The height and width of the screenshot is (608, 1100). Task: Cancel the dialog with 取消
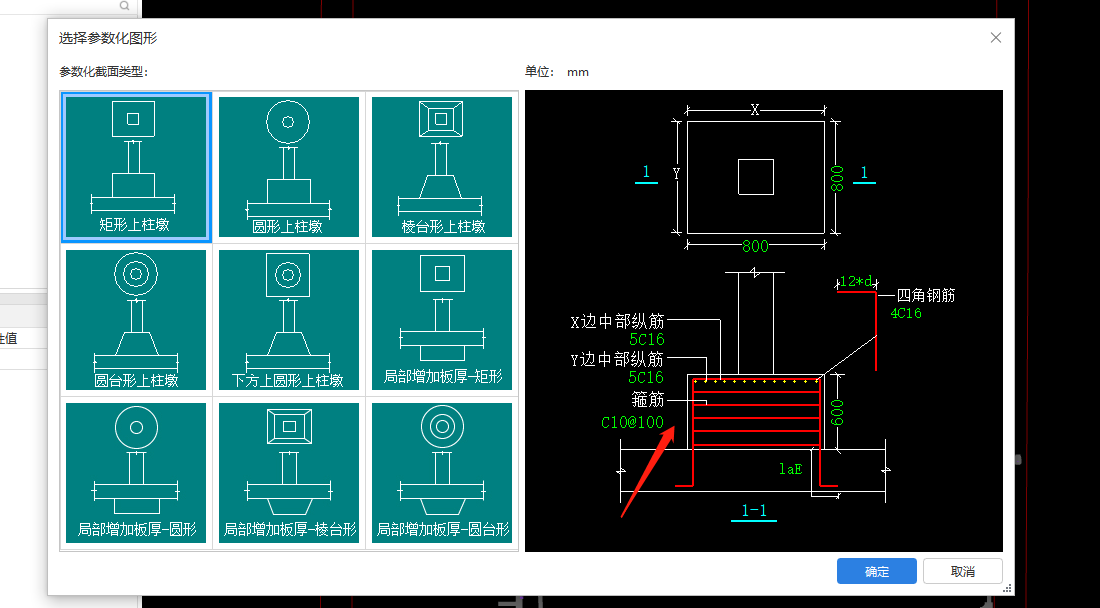tap(962, 572)
